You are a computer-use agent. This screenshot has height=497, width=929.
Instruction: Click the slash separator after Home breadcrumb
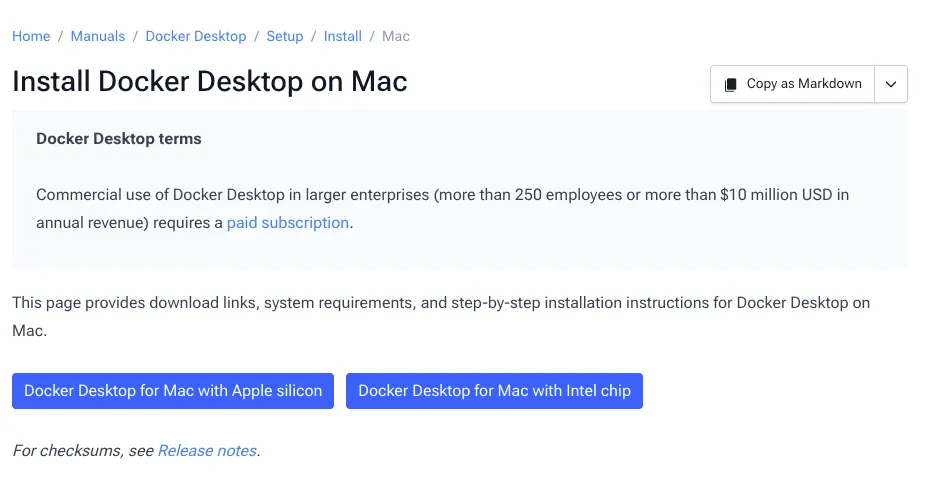61,36
